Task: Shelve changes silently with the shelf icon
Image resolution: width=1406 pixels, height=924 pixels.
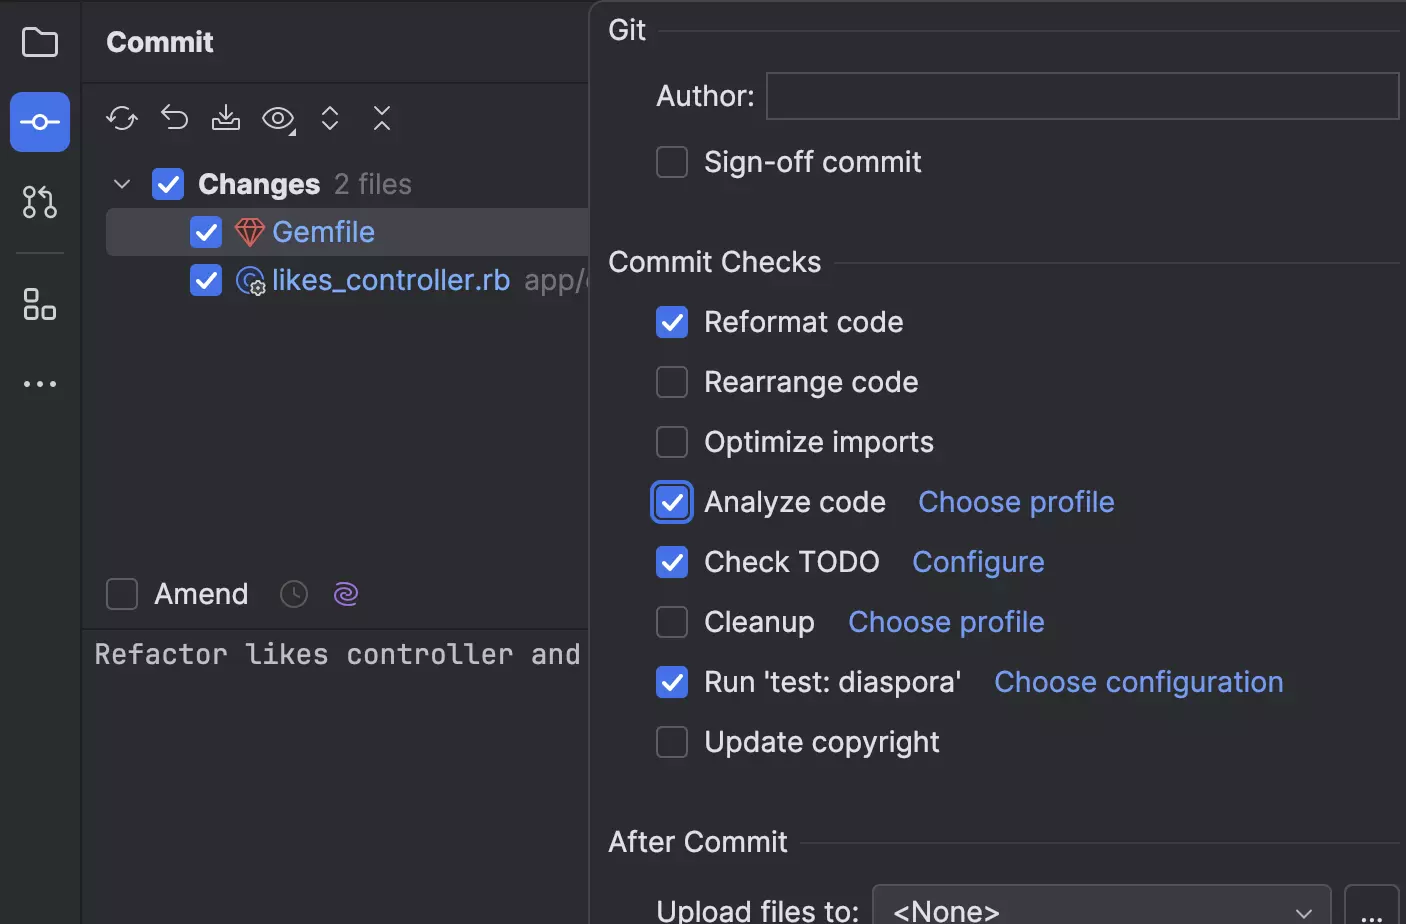Action: coord(226,118)
